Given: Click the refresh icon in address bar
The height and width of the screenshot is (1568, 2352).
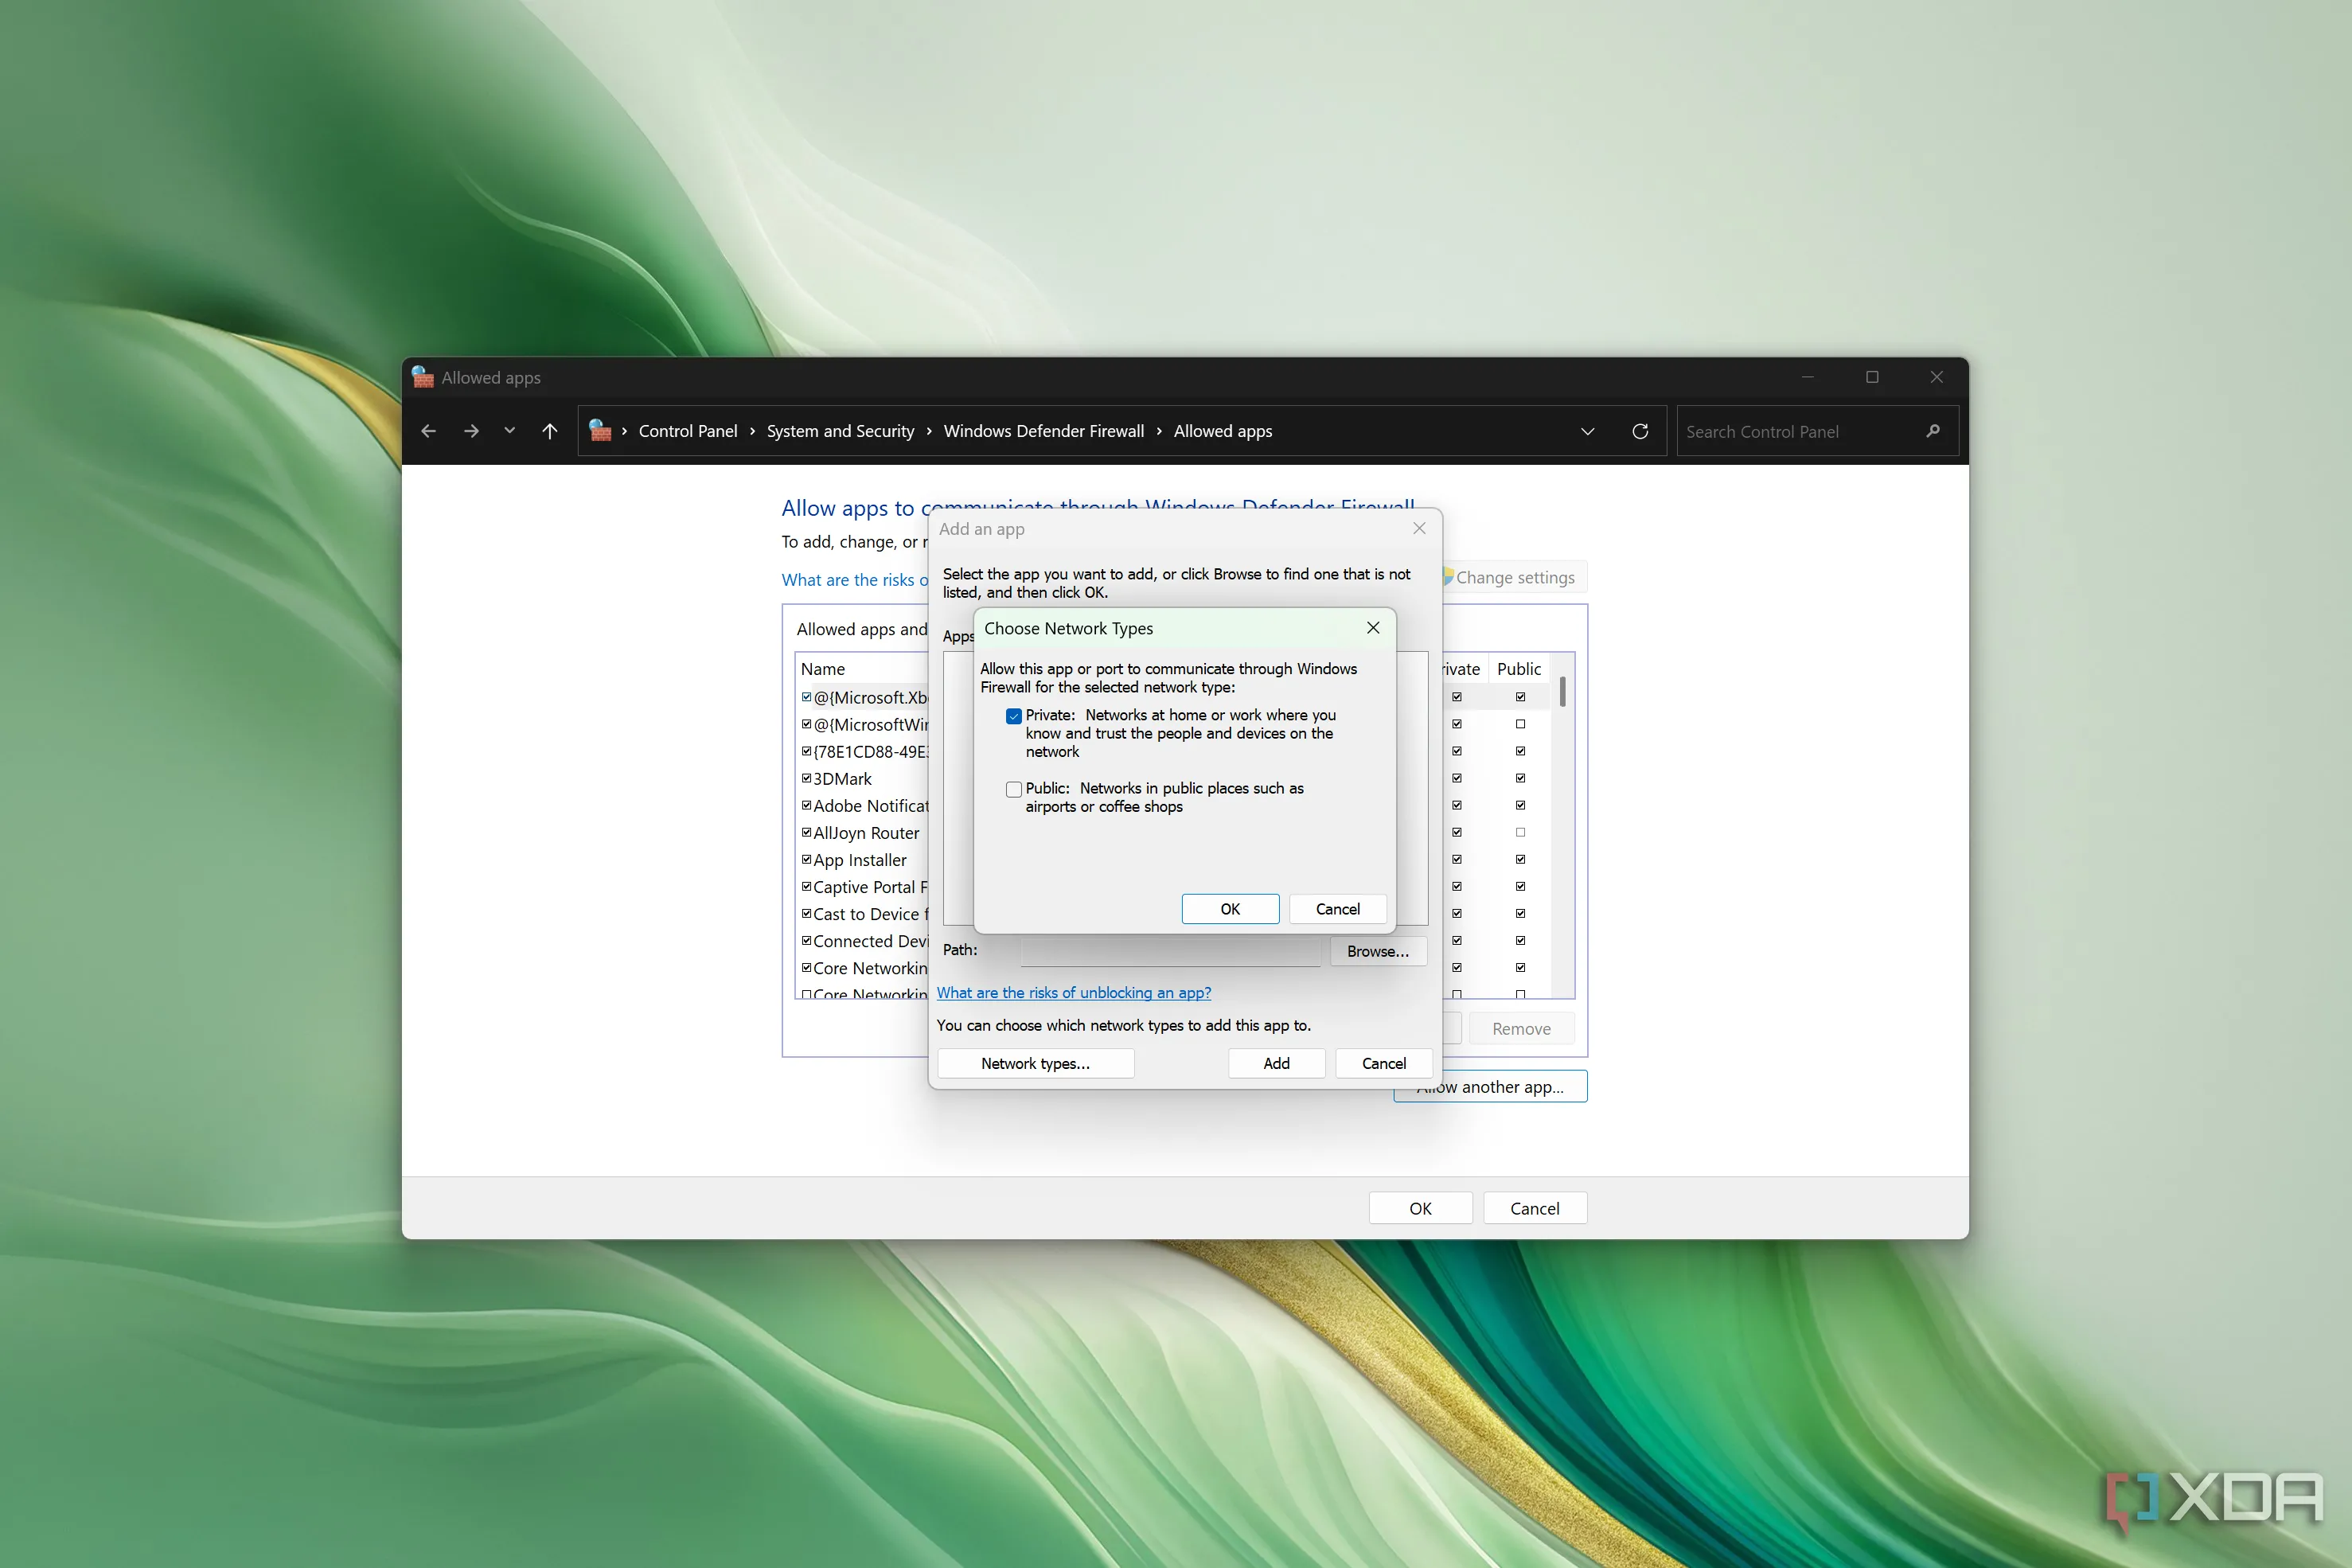Looking at the screenshot, I should (1640, 431).
